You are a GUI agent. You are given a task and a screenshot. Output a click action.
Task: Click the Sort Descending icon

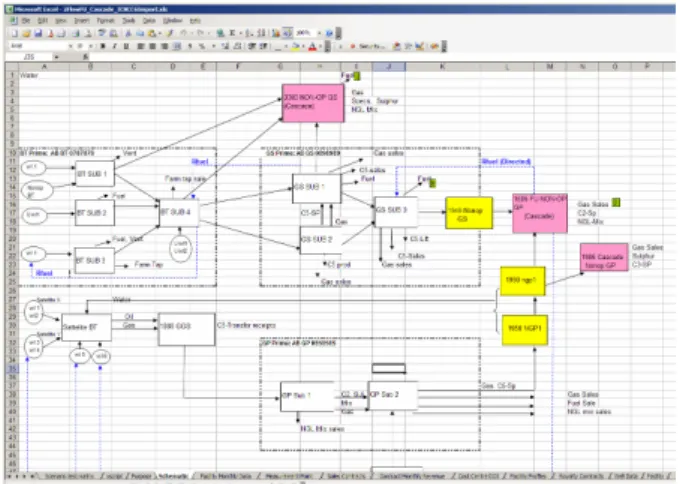[x=261, y=33]
